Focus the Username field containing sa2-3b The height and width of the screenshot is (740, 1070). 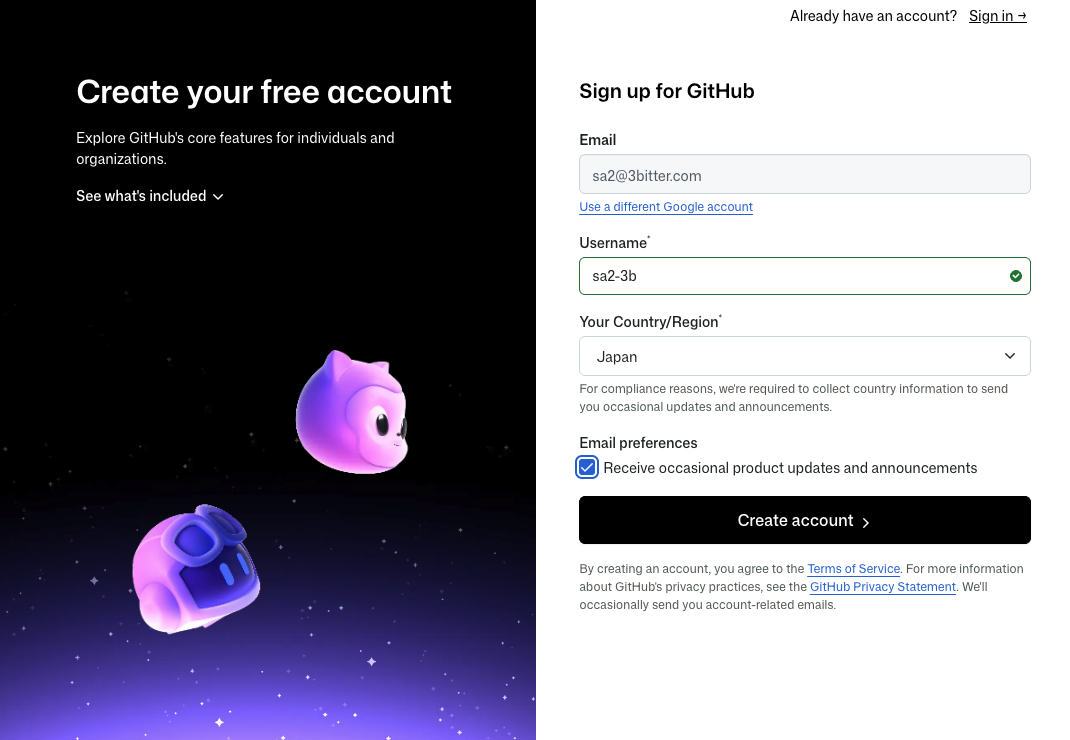tap(790, 276)
